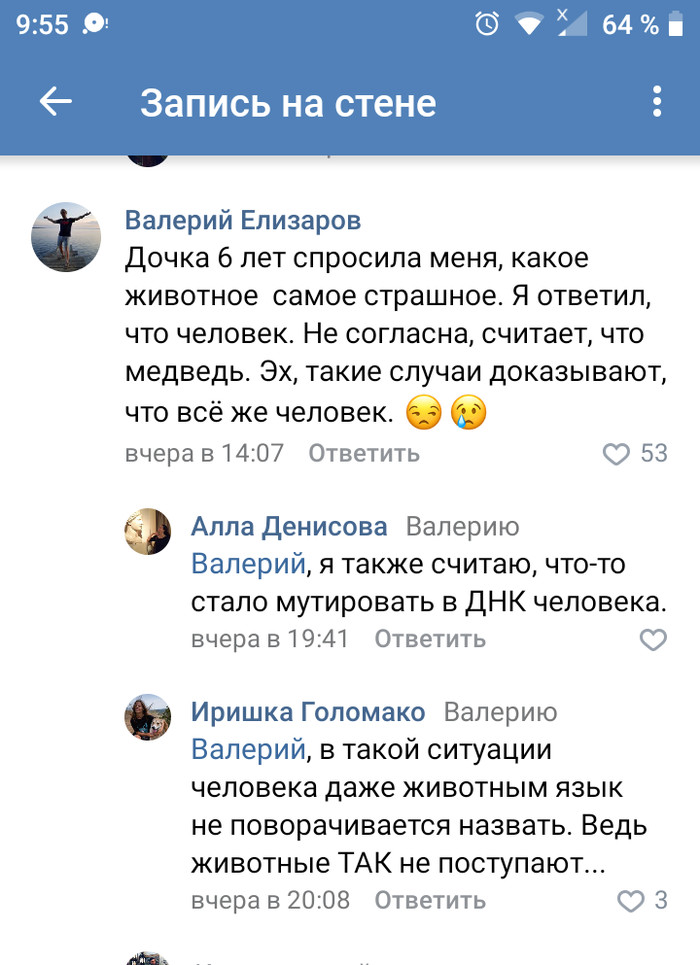700x965 pixels.
Task: Reply to Алла Денисова's comment
Action: point(430,639)
